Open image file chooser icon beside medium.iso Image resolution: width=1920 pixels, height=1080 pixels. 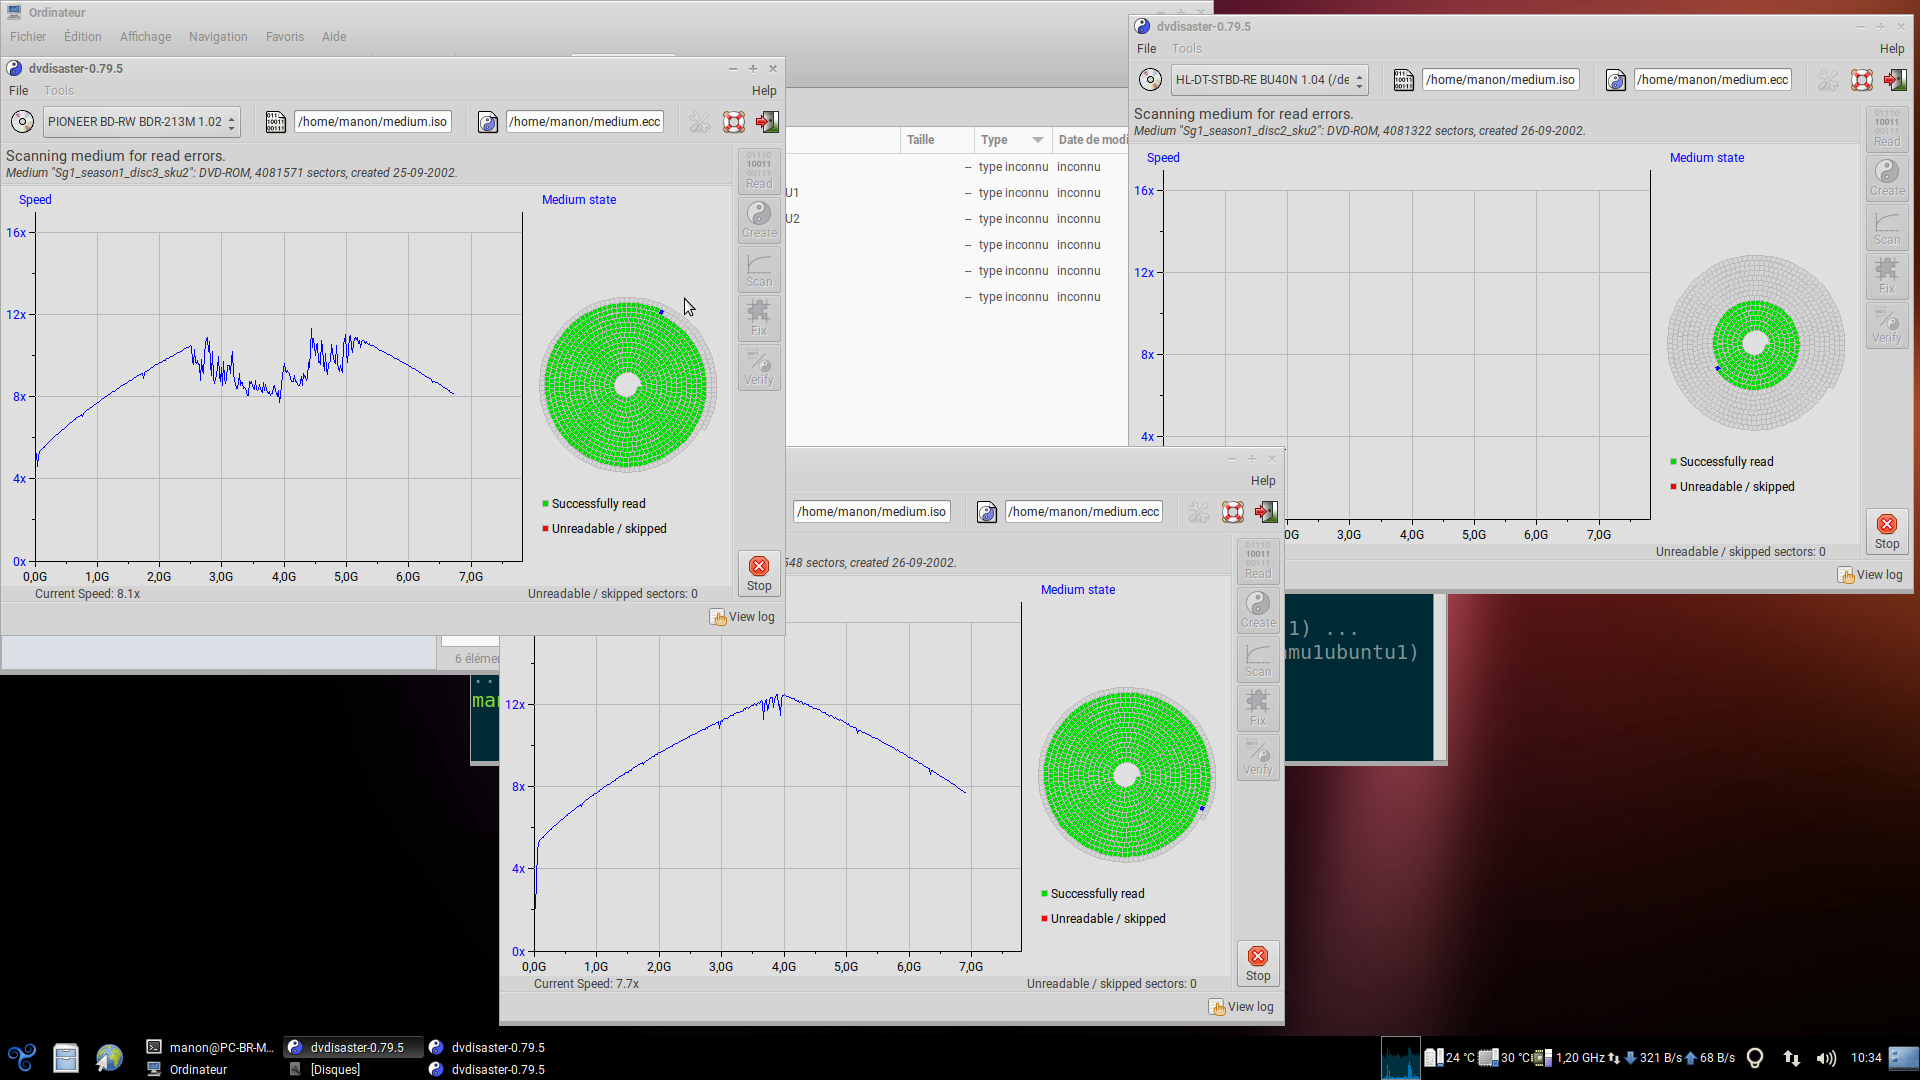tap(276, 122)
